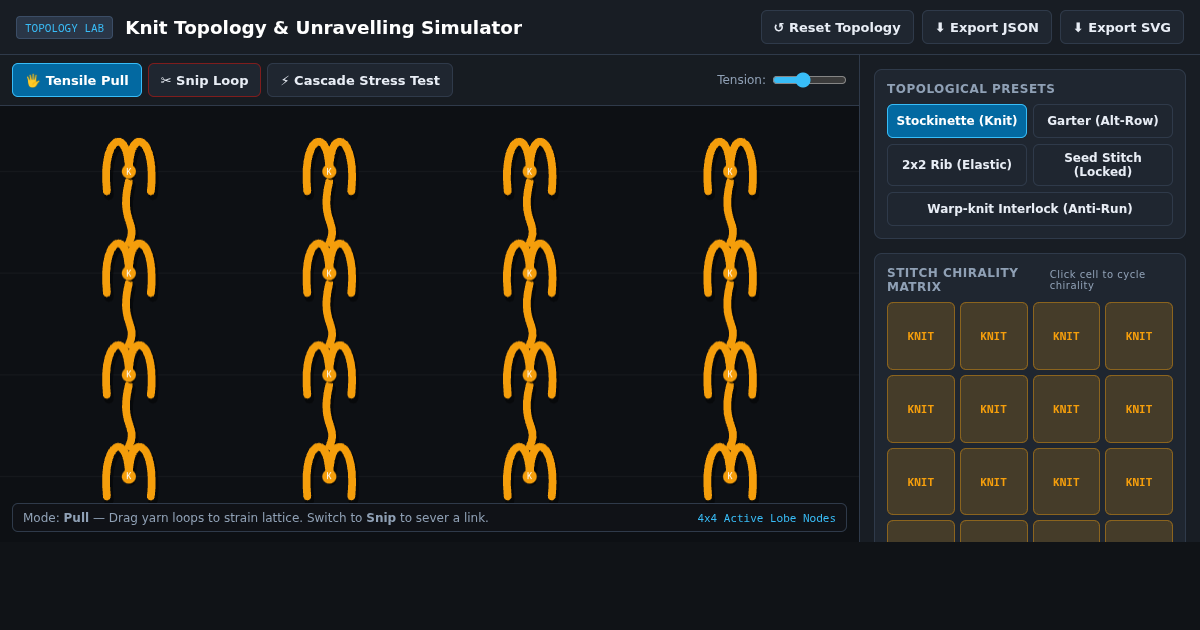
Task: Export the topology as JSON
Action: point(986,27)
